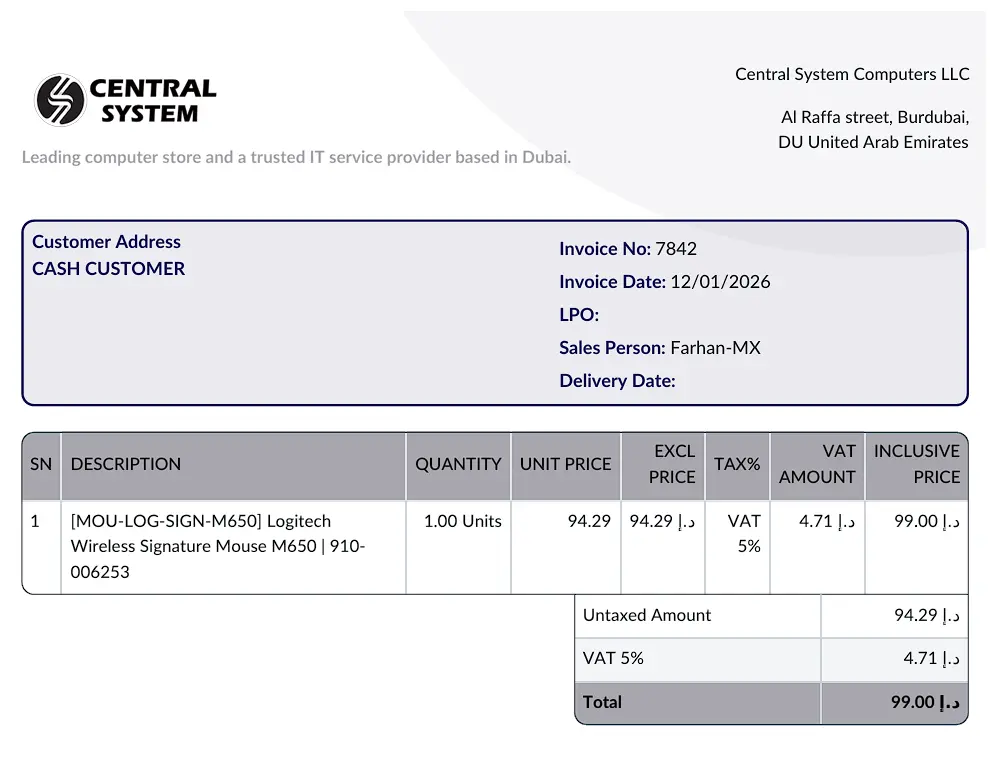
Task: Click the QUANTITY column header
Action: [458, 464]
